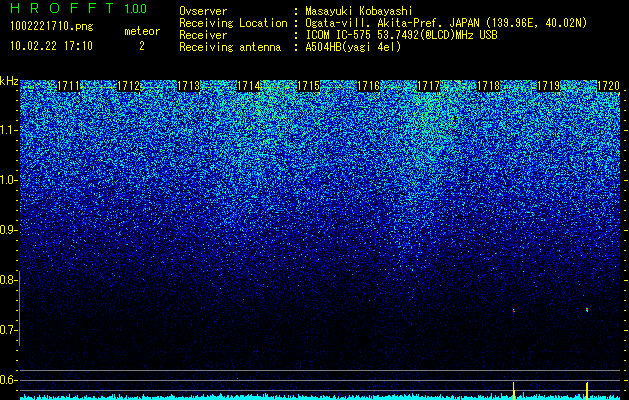The width and height of the screenshot is (629, 400).
Task: Click the Receiving Location value text
Action: pyautogui.click(x=446, y=23)
